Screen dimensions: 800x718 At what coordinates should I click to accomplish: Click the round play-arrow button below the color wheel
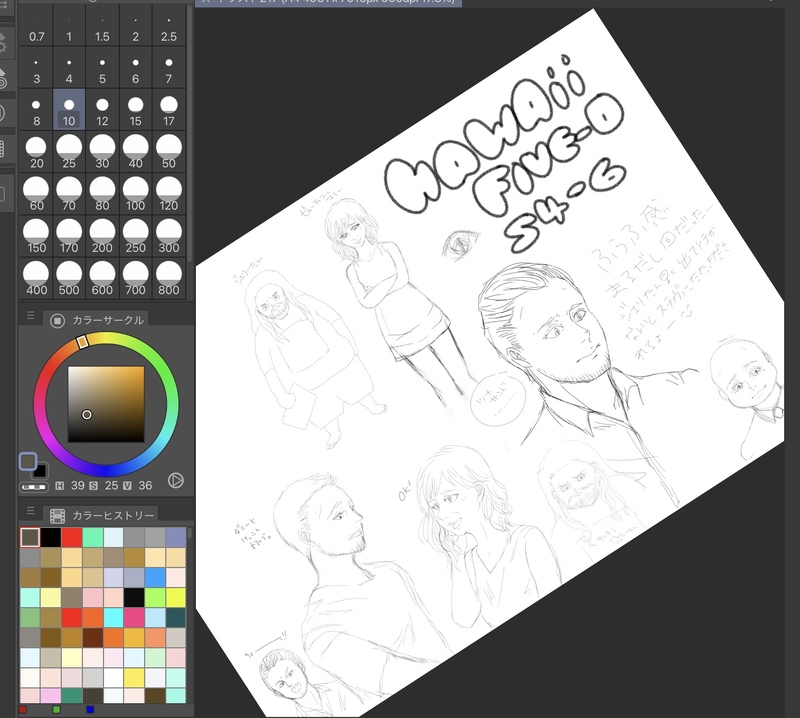pos(176,480)
